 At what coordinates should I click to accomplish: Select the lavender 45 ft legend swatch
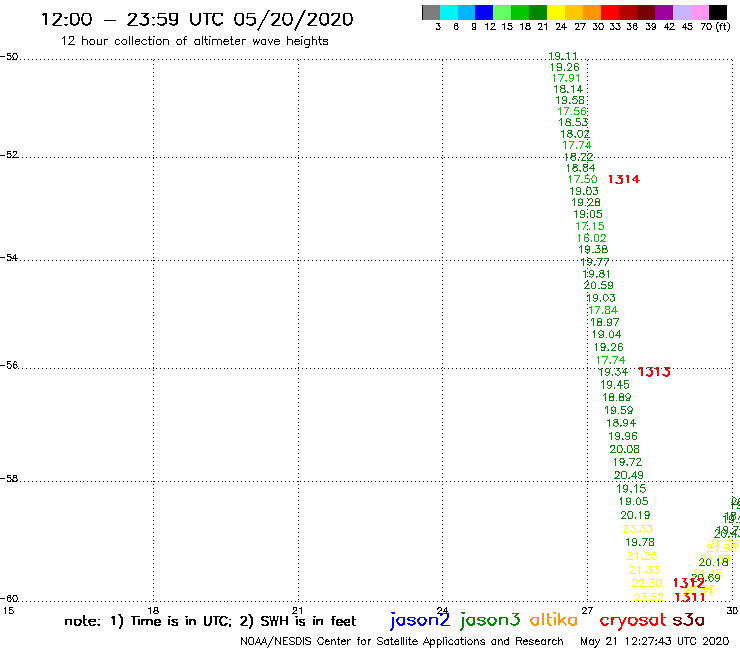[681, 12]
